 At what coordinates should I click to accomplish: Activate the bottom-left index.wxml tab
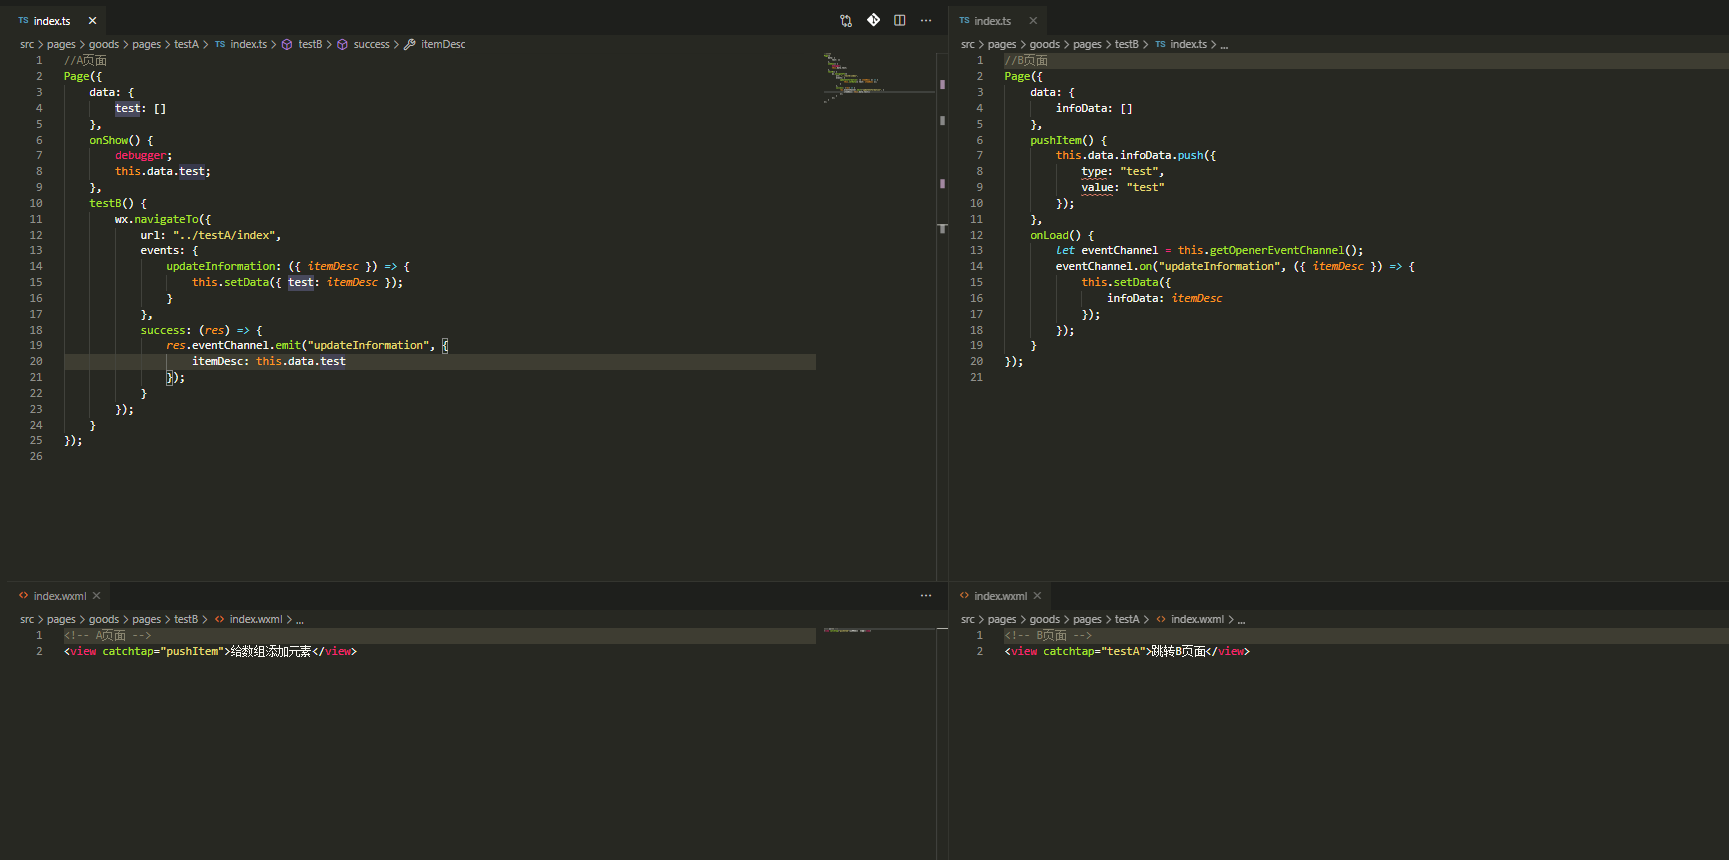tap(60, 595)
